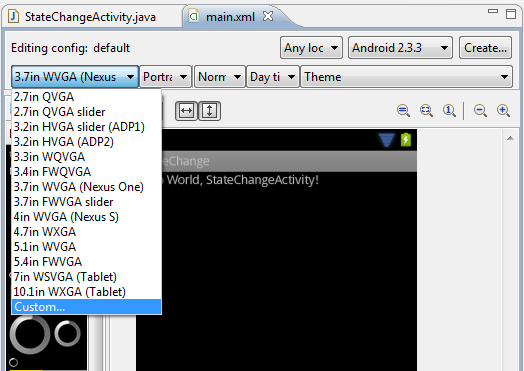Screen dimensions: 524x371
Task: Click the large progress bar widget in palette
Action: tap(29, 334)
